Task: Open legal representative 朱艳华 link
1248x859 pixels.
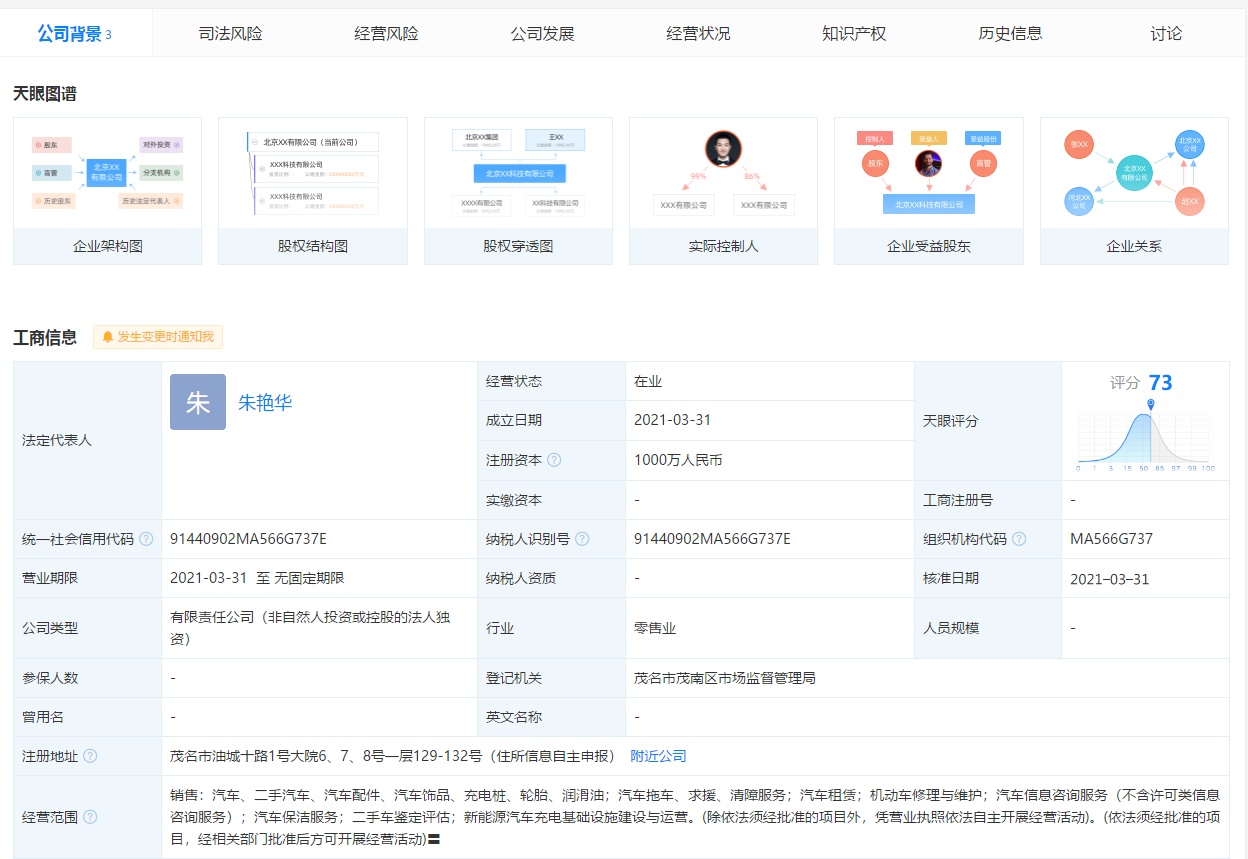Action: click(265, 403)
